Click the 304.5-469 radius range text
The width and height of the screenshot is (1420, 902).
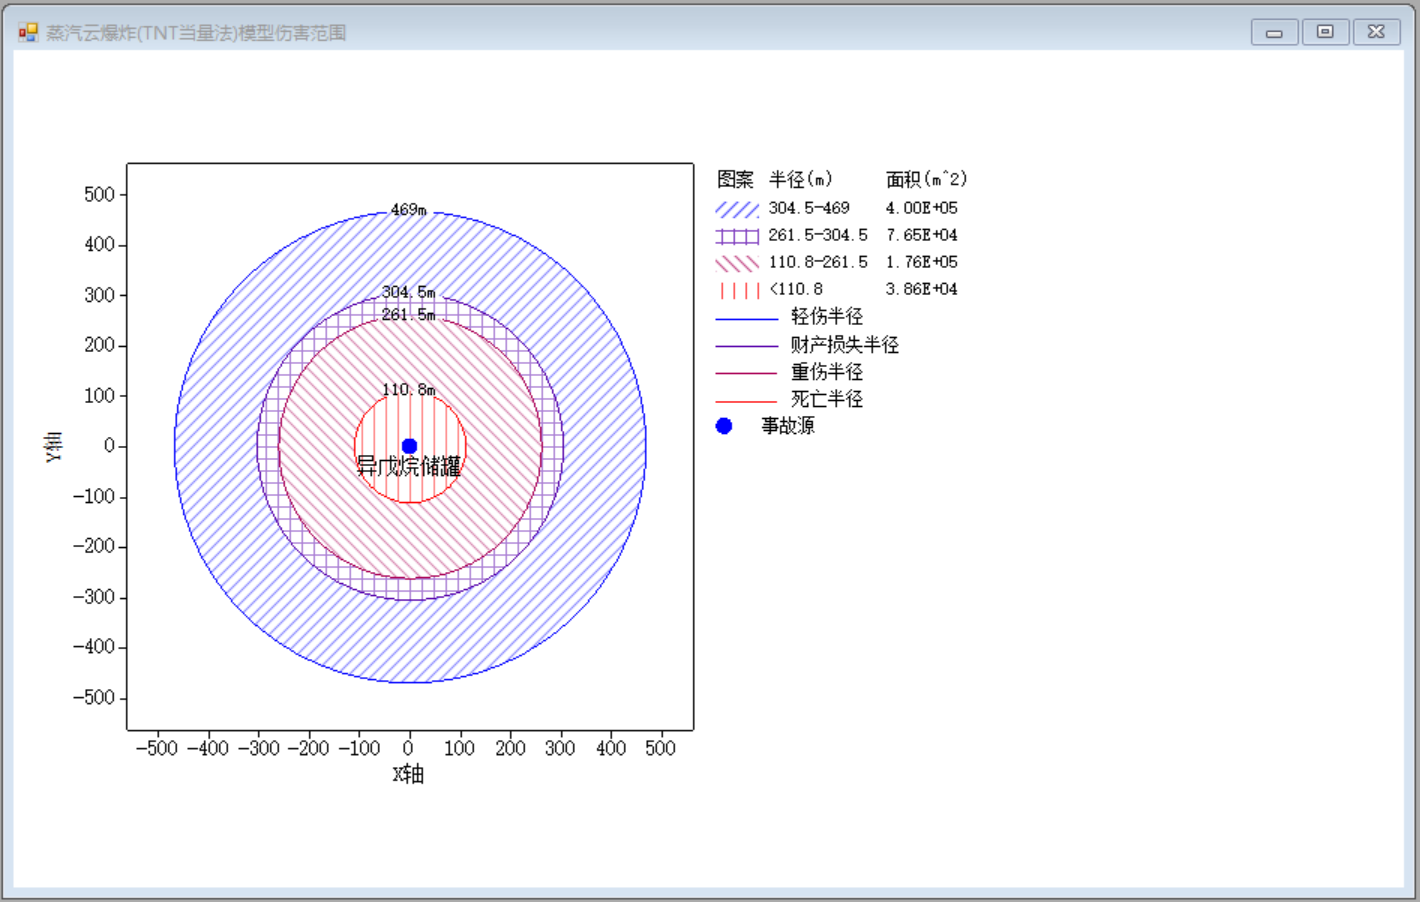point(809,208)
